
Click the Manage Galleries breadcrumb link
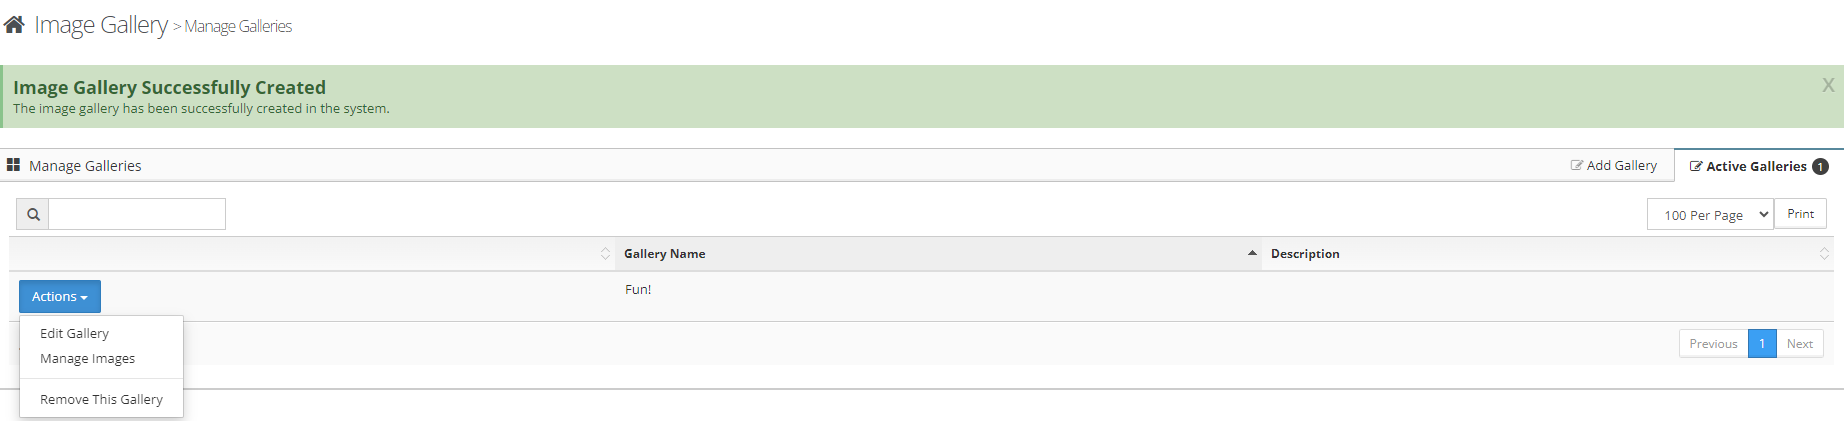coord(238,27)
